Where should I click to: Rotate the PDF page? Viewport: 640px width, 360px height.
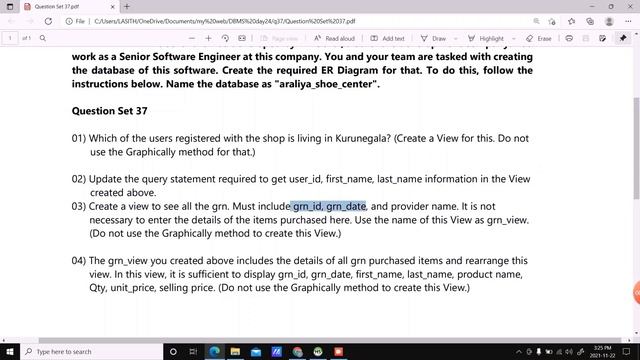click(225, 38)
